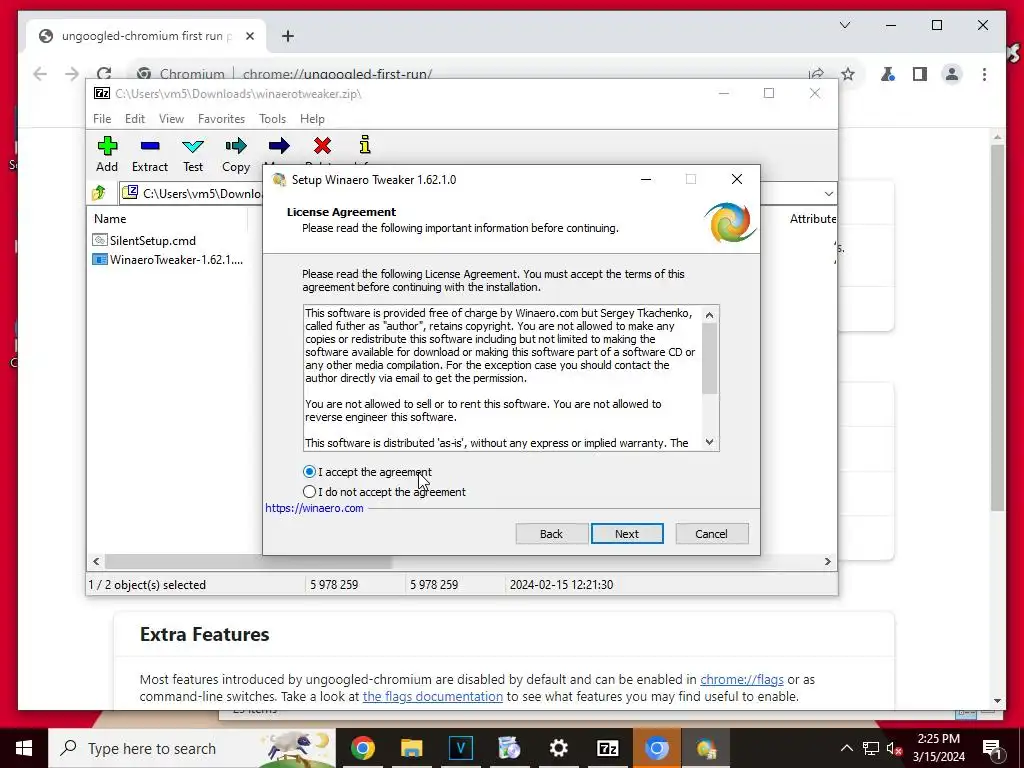The height and width of the screenshot is (768, 1024).
Task: Open the View menu in 7-Zip
Action: pyautogui.click(x=171, y=119)
